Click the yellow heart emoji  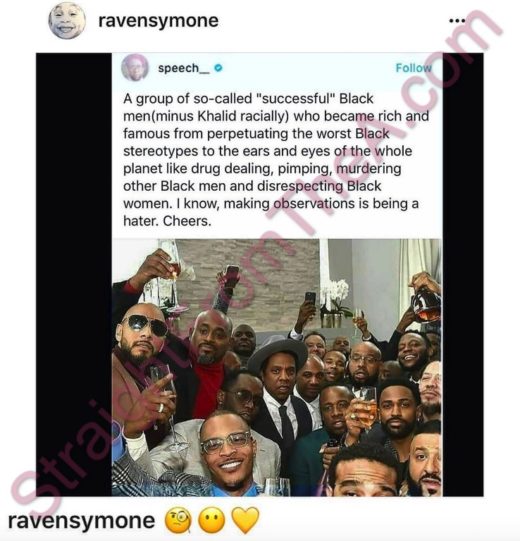click(245, 520)
